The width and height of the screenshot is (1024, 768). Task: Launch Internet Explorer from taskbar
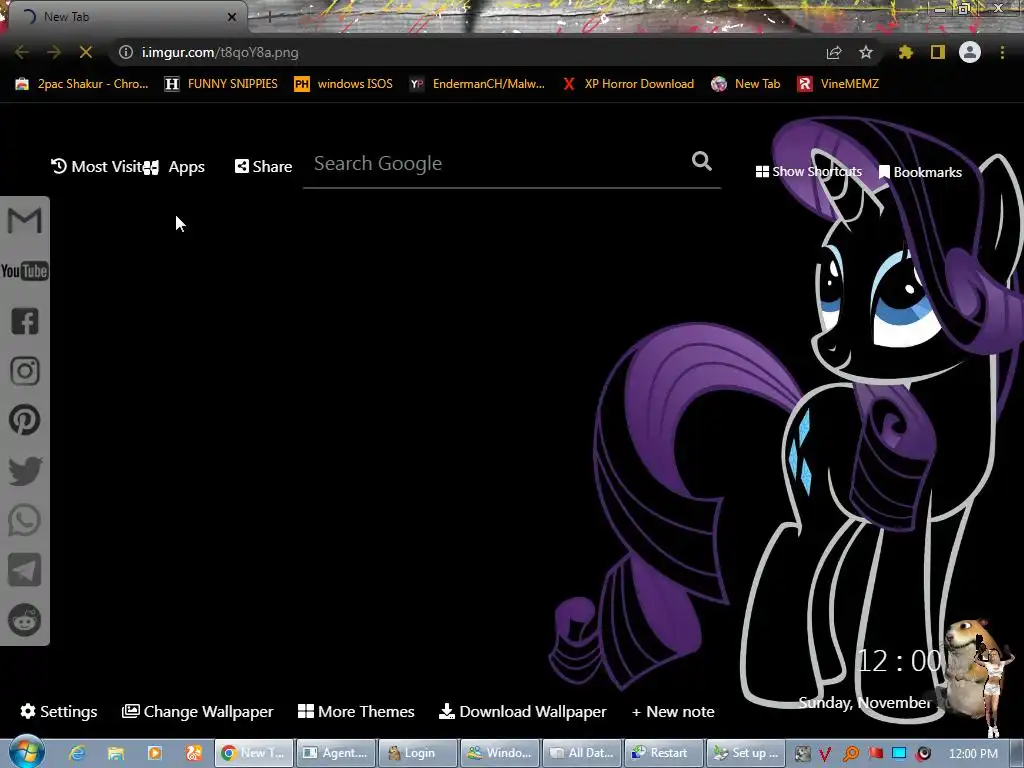click(77, 753)
